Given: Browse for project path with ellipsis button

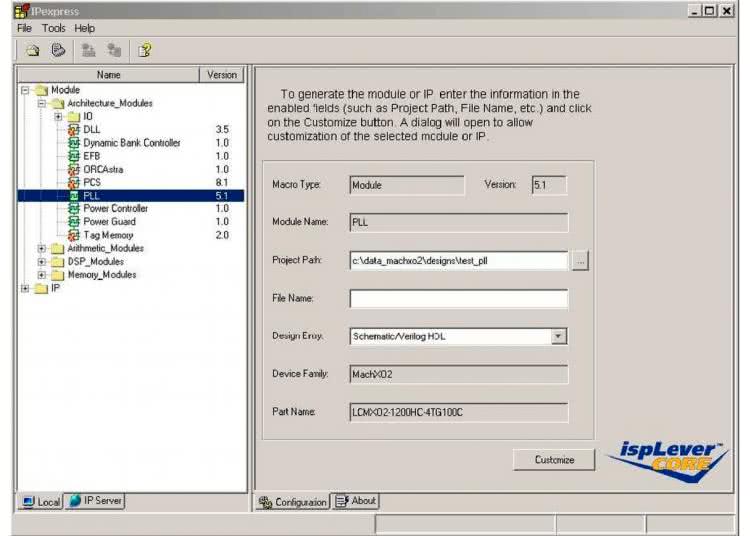Looking at the screenshot, I should [x=581, y=261].
